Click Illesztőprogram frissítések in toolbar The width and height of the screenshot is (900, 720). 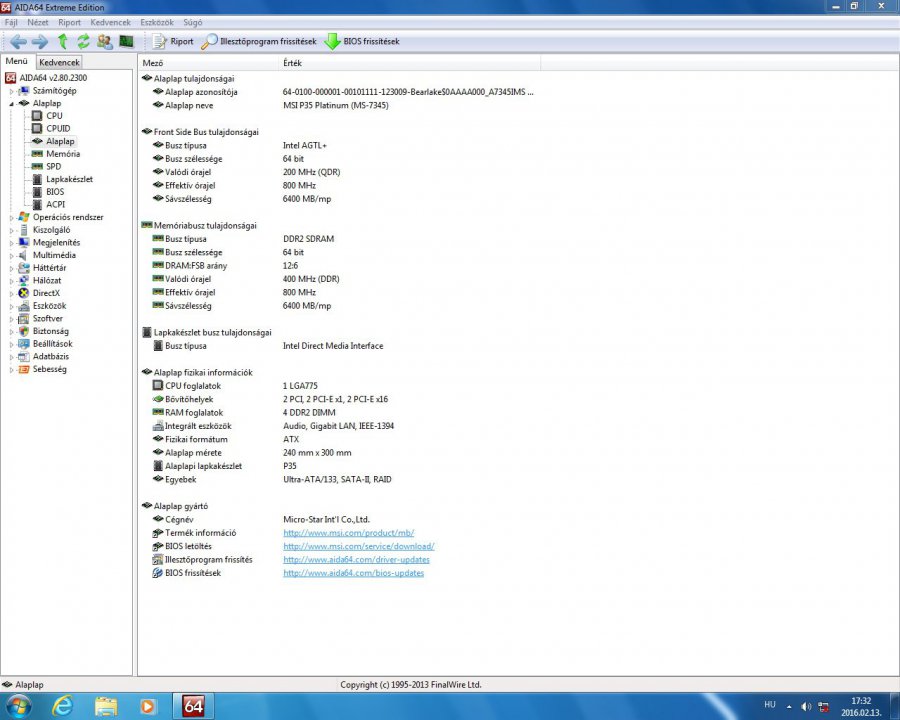point(259,41)
